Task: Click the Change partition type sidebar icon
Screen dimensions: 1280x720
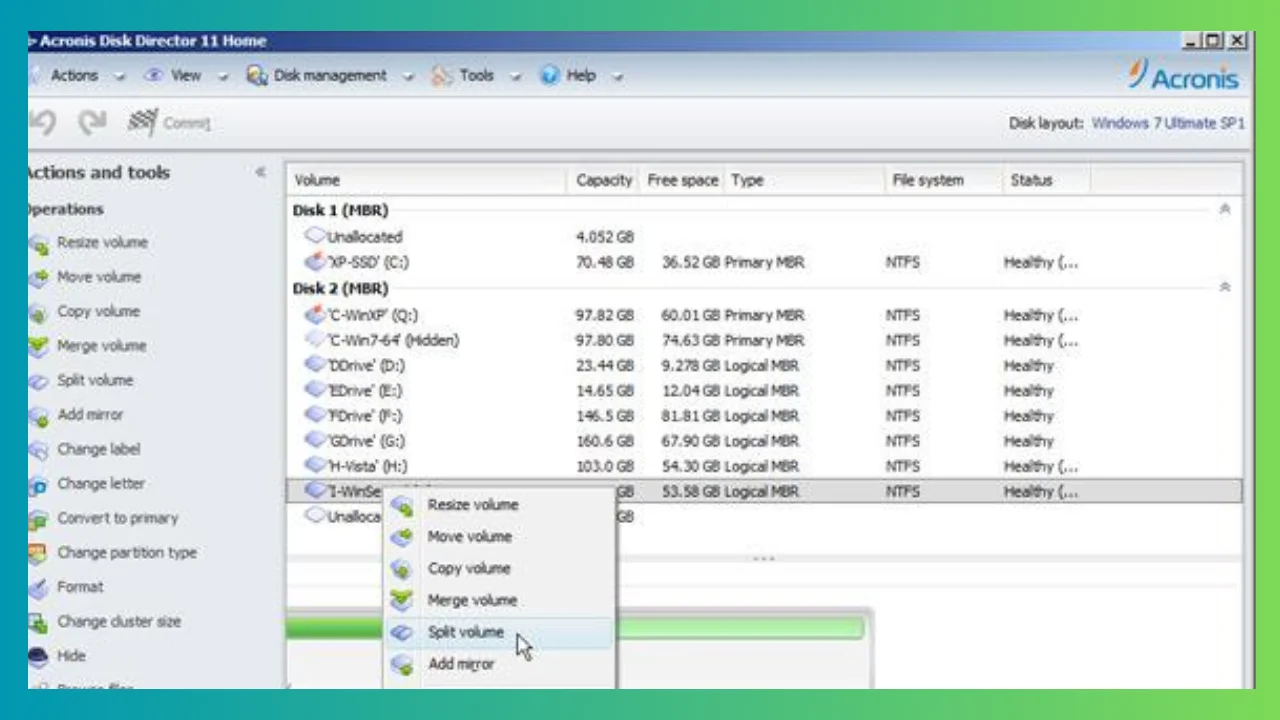Action: tap(39, 554)
